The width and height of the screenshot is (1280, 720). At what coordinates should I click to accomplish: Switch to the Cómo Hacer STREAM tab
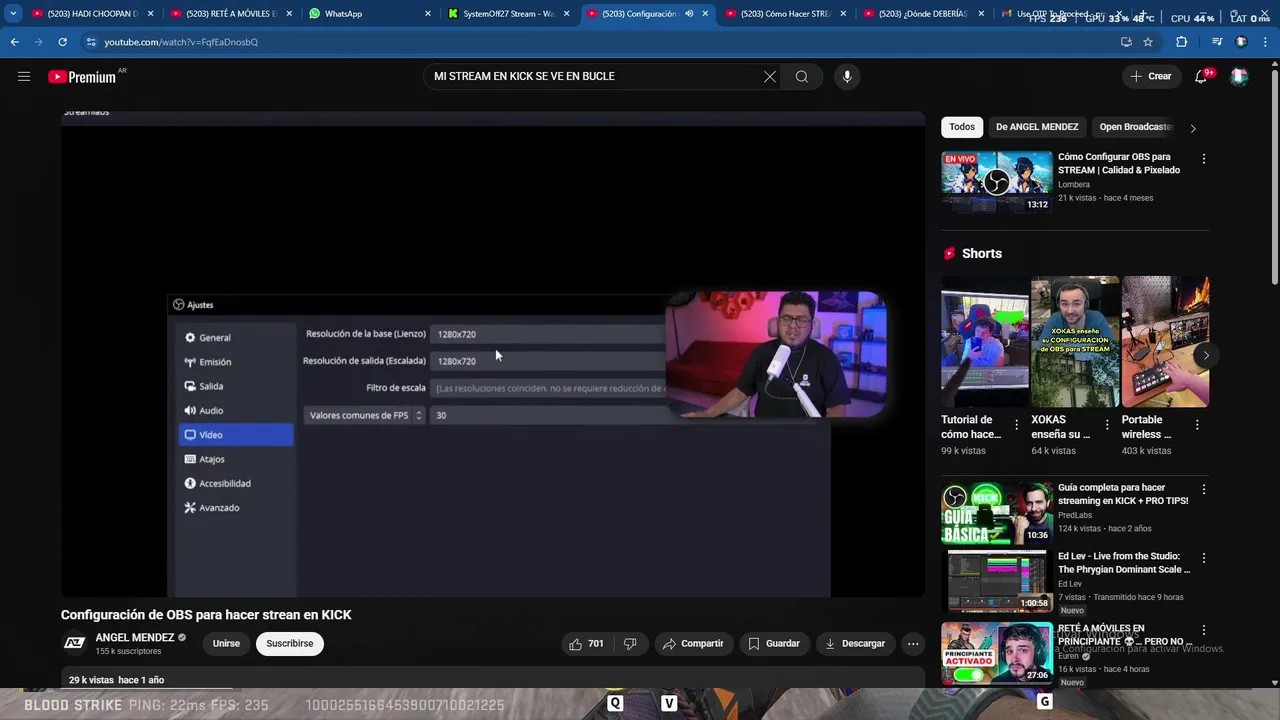point(785,14)
